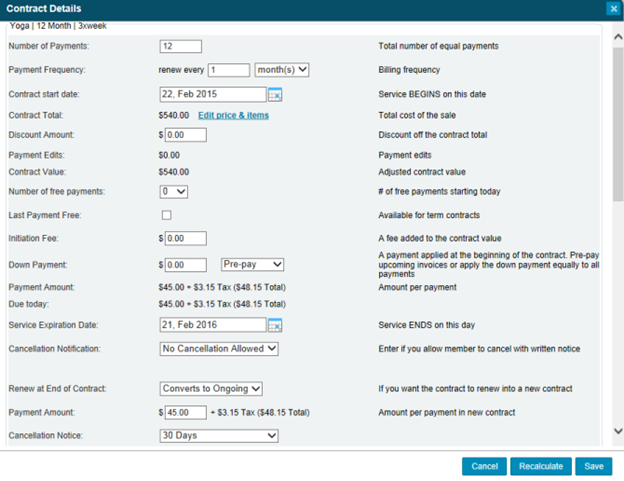
Task: Expand the 30 Days Cancellation Notice dropdown
Action: point(219,436)
